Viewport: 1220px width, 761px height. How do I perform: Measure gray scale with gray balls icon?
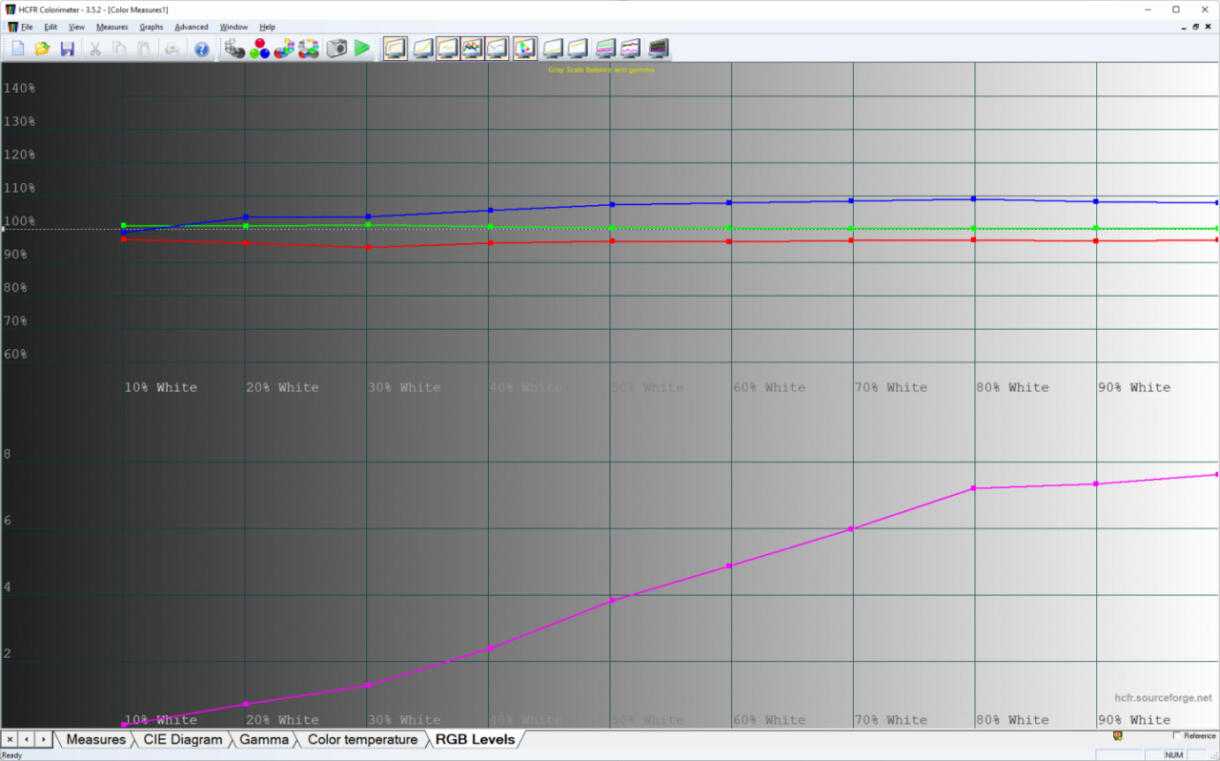[x=235, y=48]
